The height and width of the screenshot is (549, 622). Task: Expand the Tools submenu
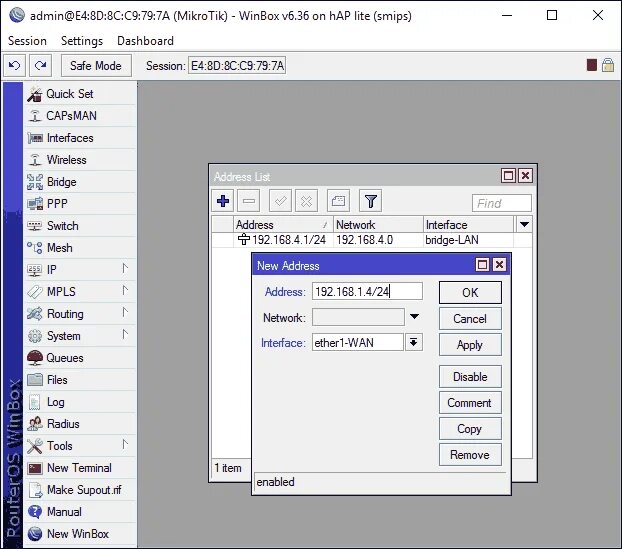click(79, 446)
